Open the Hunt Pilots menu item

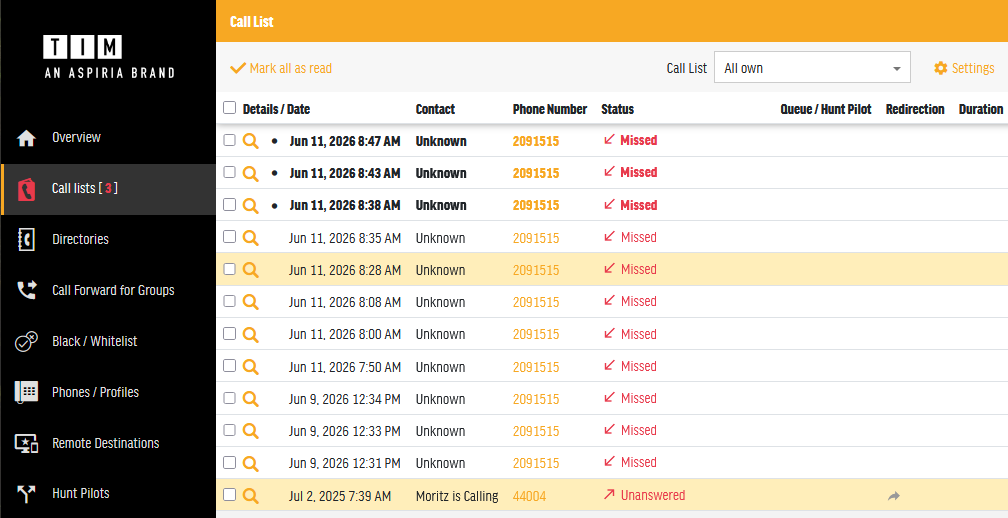(x=108, y=494)
